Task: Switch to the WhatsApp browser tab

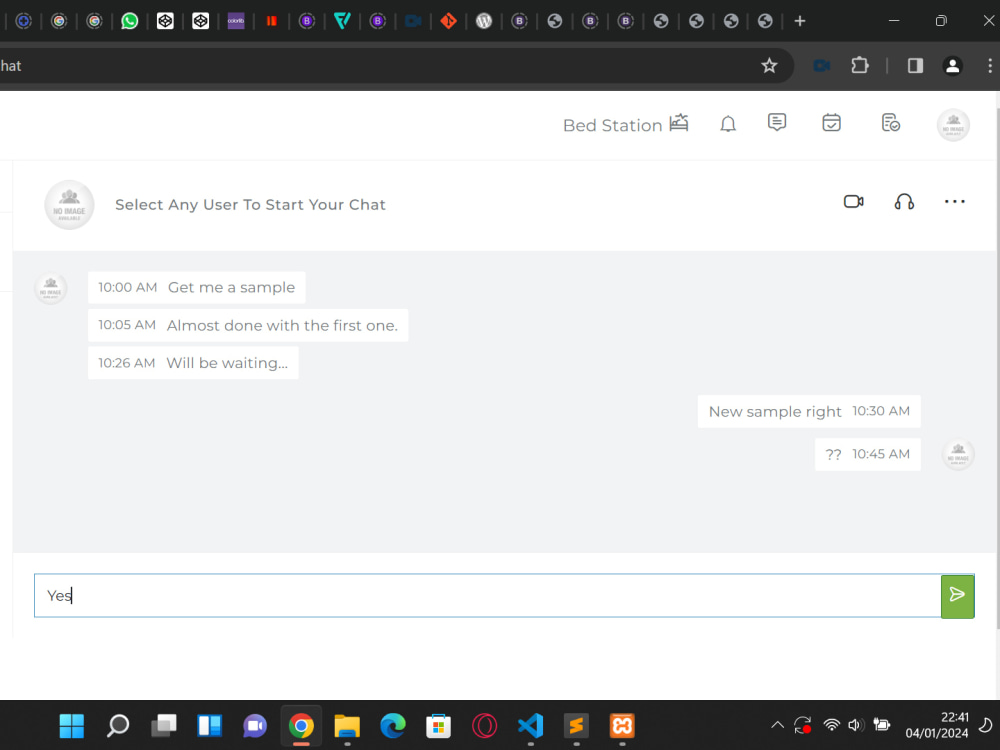Action: click(x=129, y=21)
